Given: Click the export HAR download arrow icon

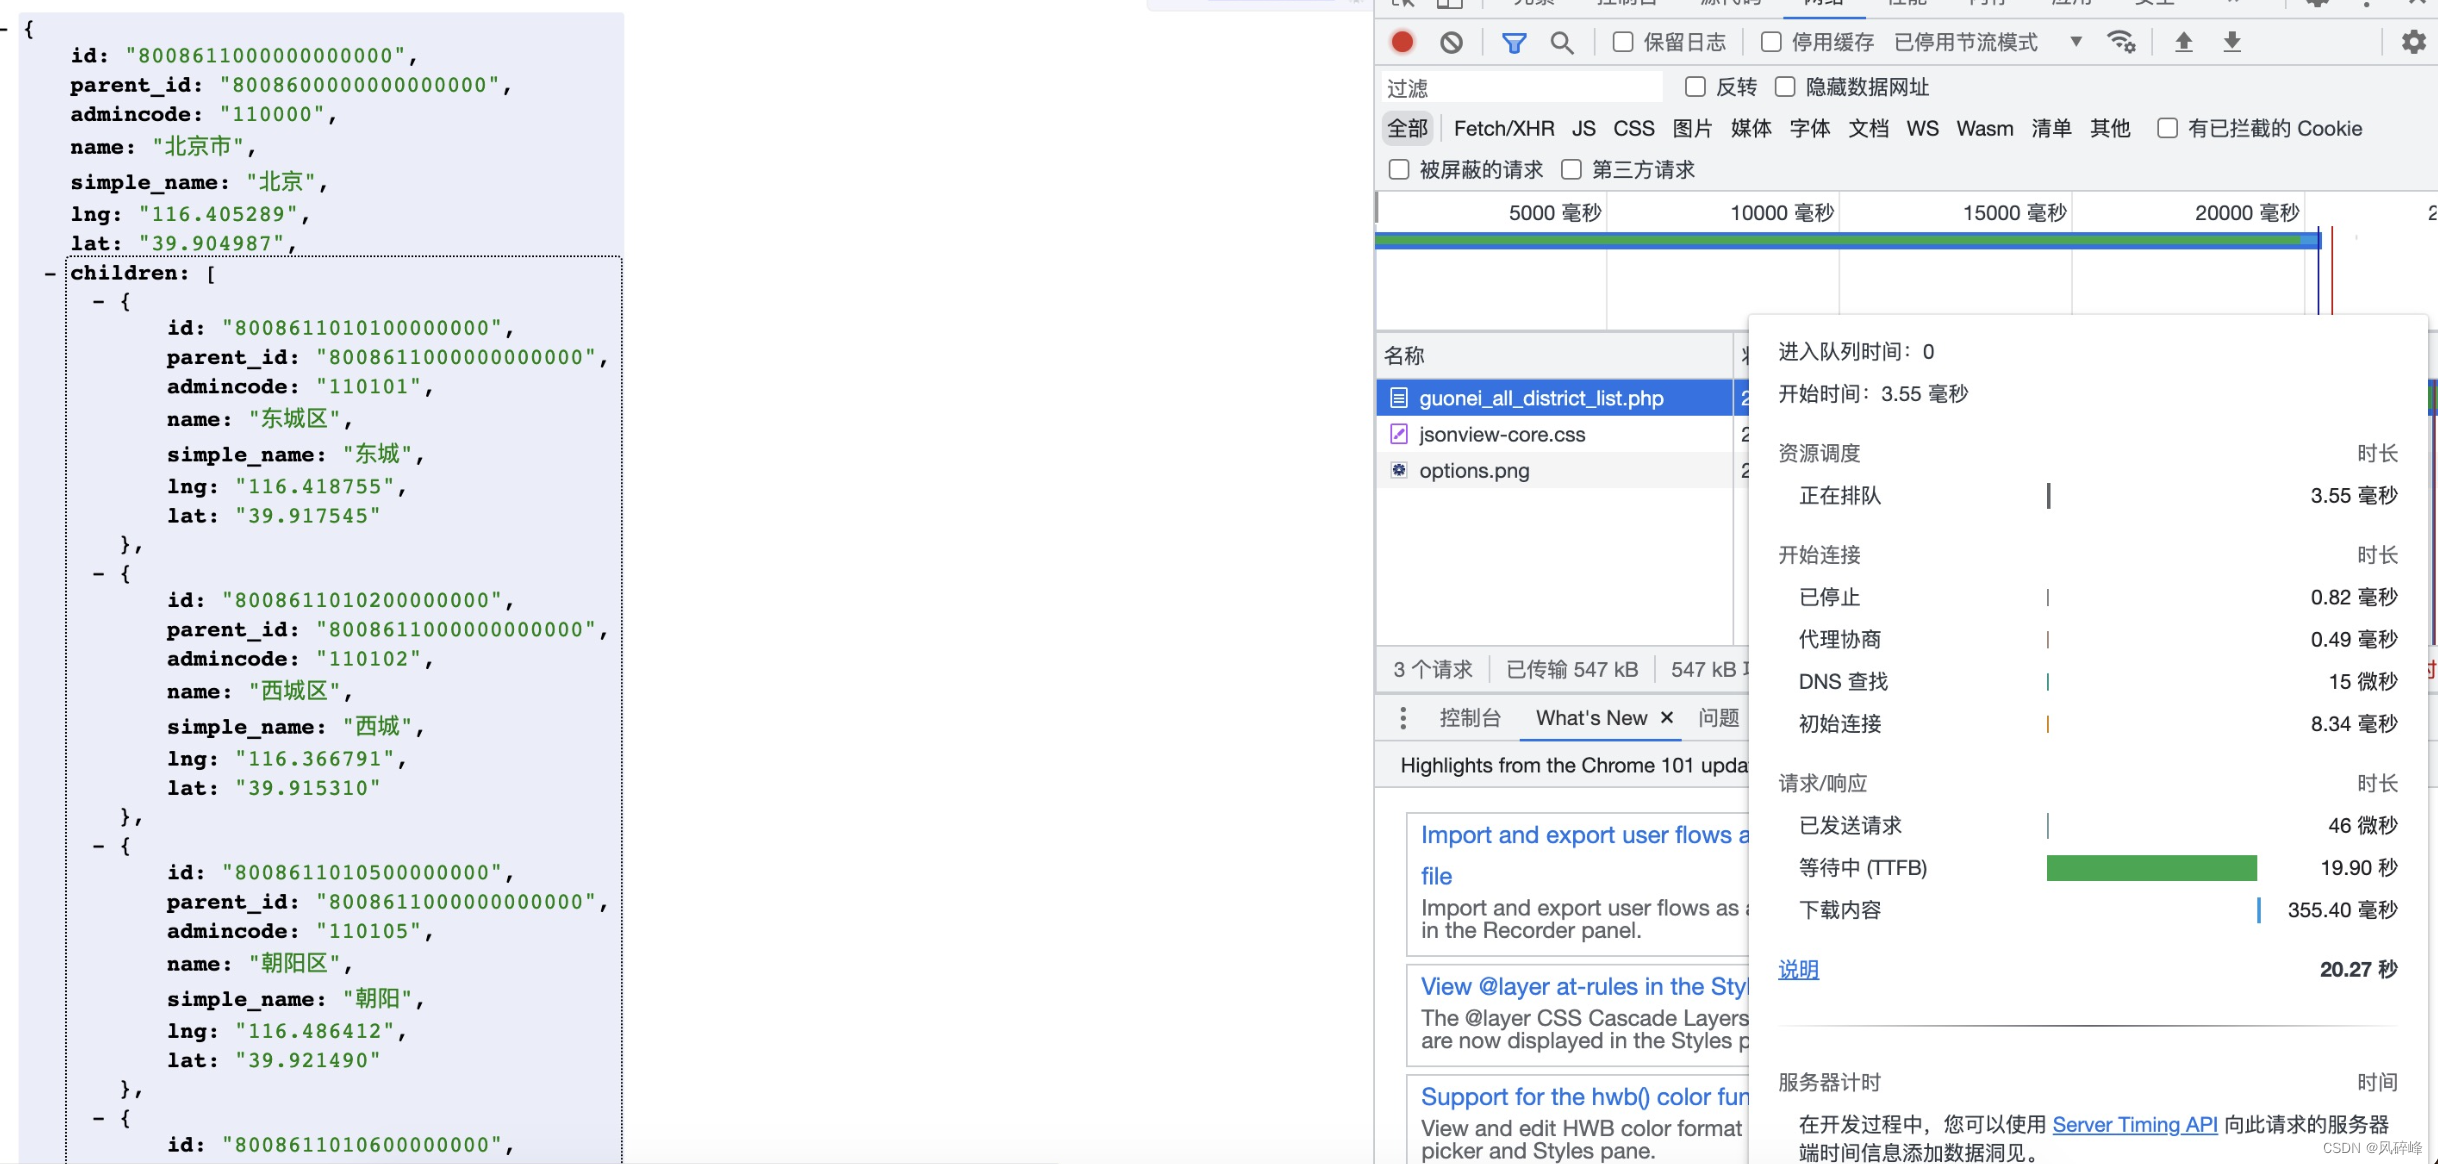Looking at the screenshot, I should click(2232, 42).
